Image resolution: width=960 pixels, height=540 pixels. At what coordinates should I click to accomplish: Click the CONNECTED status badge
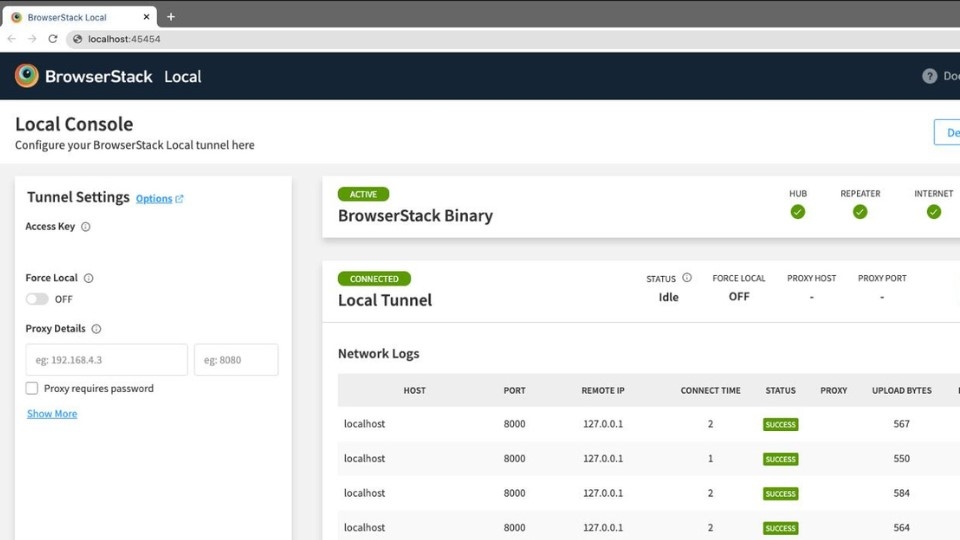[374, 279]
